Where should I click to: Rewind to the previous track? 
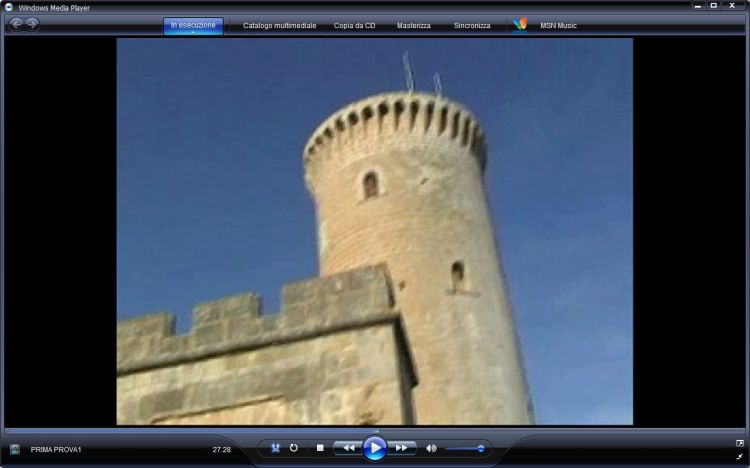click(x=349, y=448)
